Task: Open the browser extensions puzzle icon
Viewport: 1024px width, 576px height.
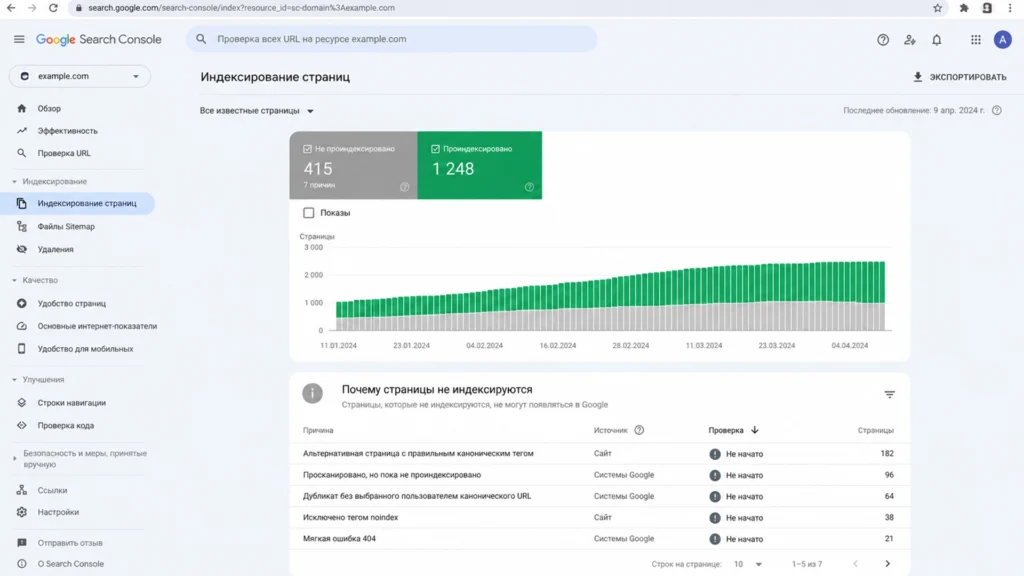Action: click(963, 8)
